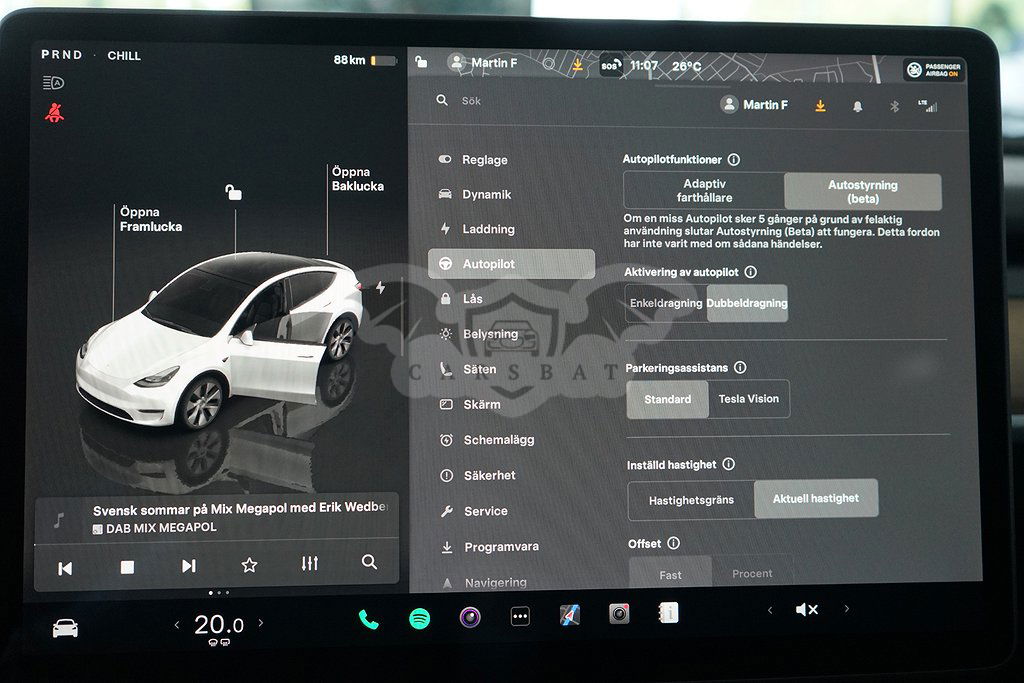Screen dimensions: 1024x683
Task: Tap the notification bell icon
Action: pos(857,106)
